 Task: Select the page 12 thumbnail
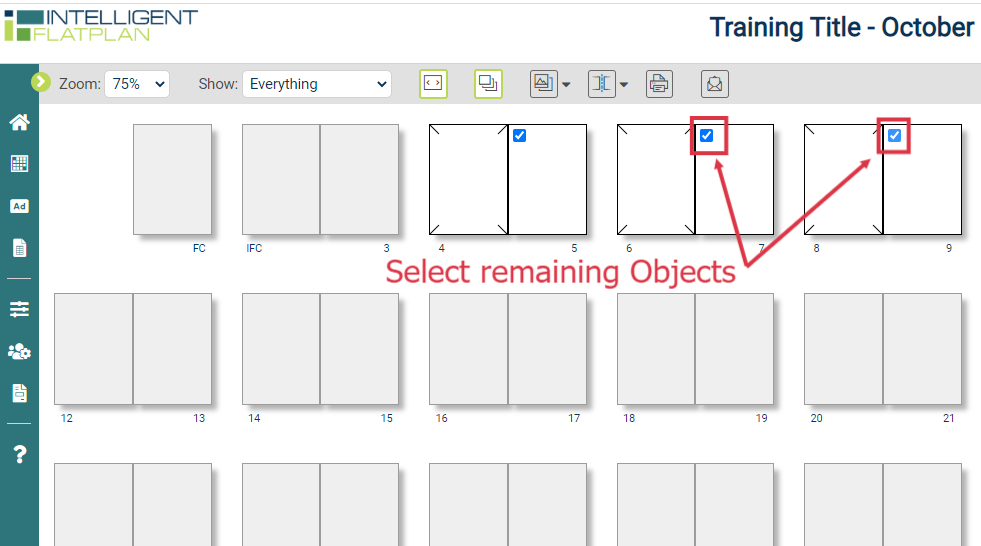tap(93, 349)
